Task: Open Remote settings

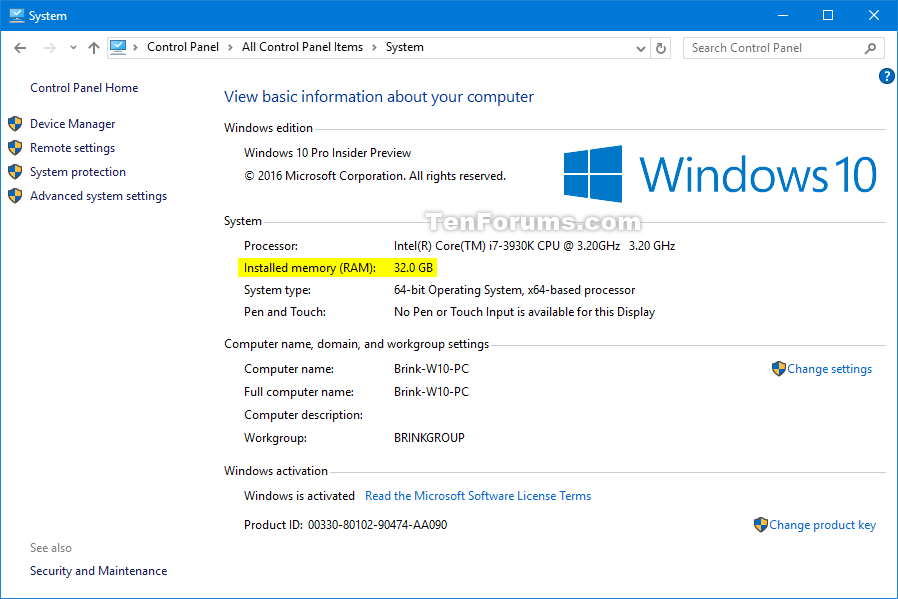Action: pyautogui.click(x=73, y=148)
